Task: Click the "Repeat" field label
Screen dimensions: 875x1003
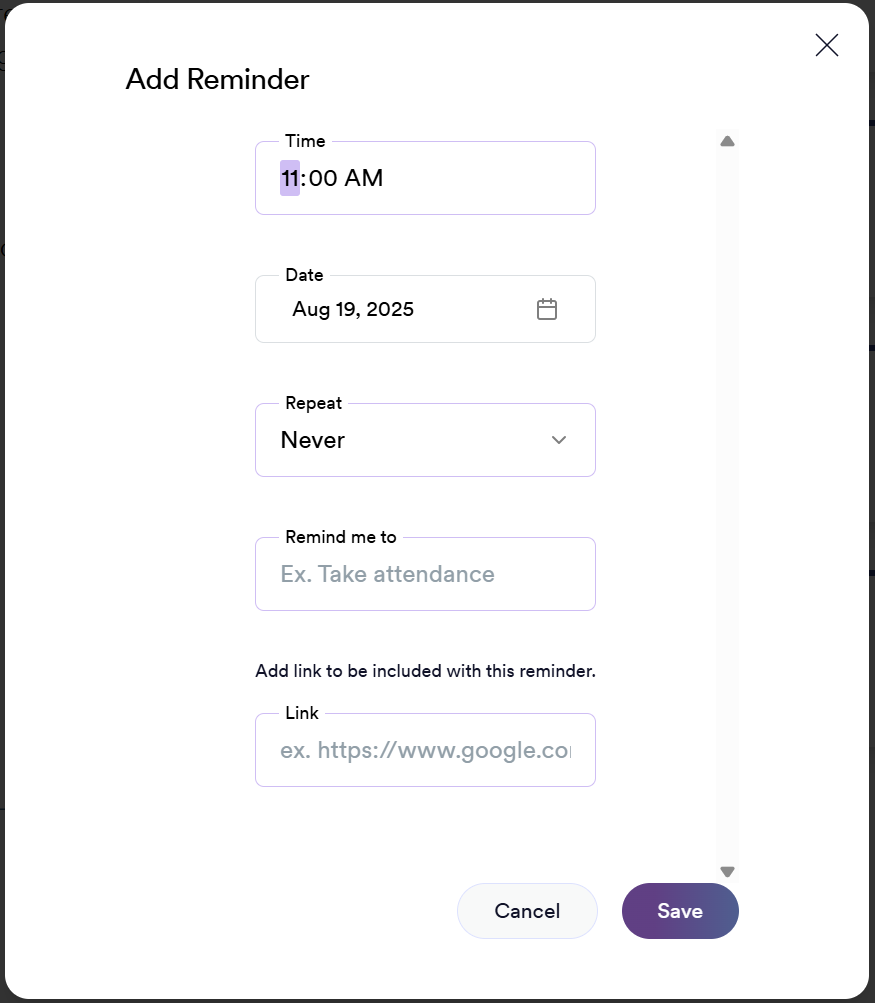Action: 313,403
